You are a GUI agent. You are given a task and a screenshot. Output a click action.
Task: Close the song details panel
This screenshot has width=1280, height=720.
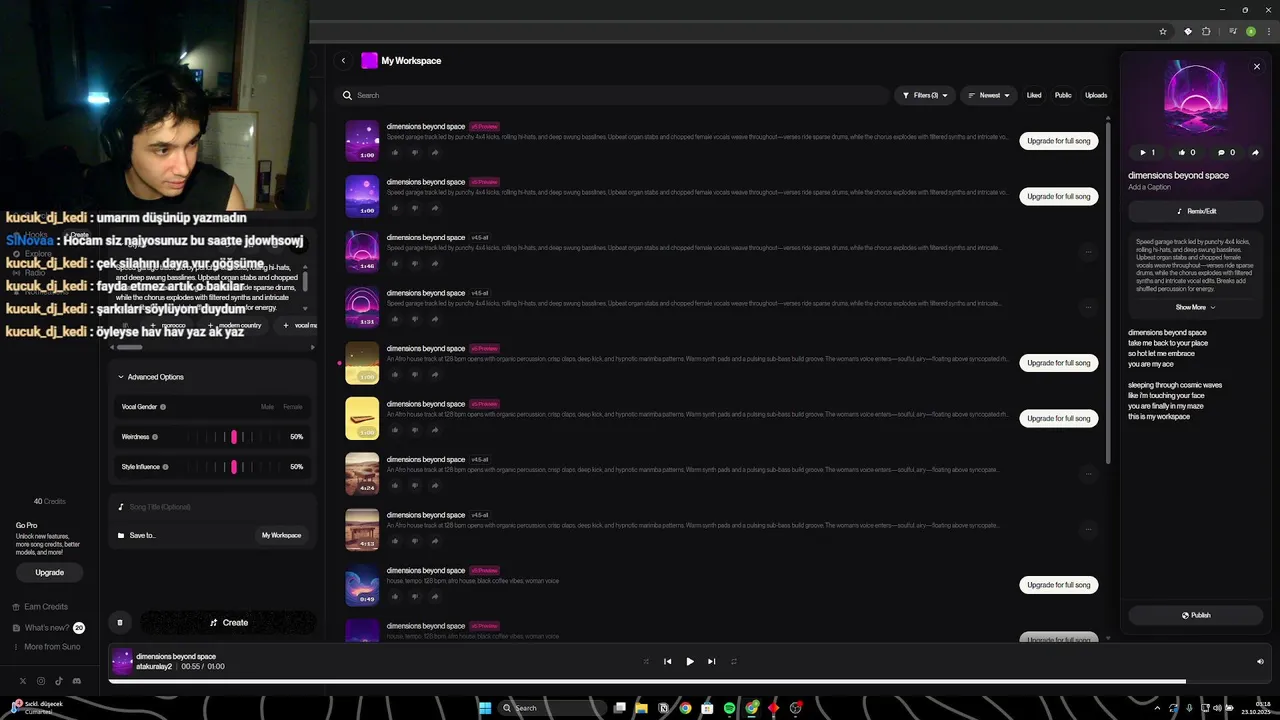(1257, 67)
